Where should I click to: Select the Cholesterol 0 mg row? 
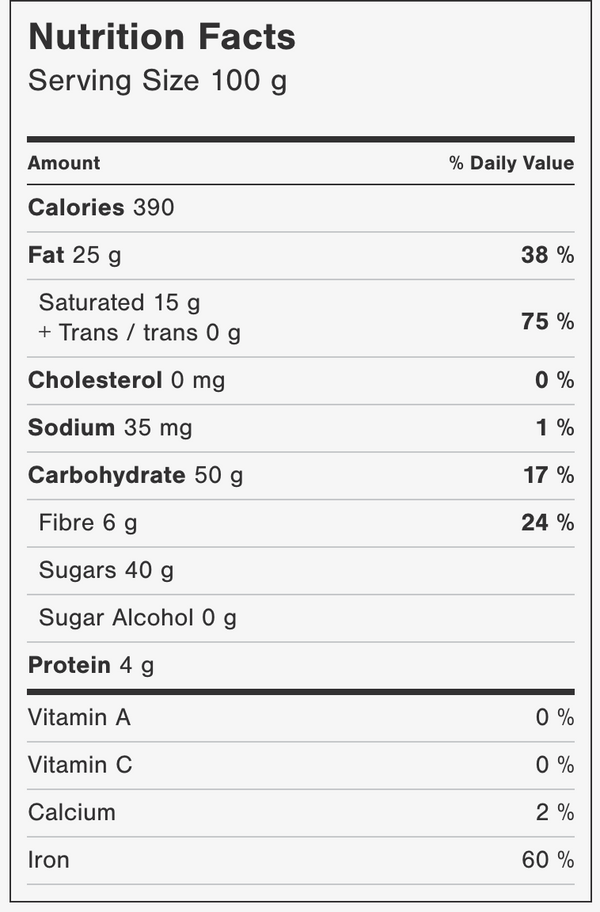[x=301, y=380]
